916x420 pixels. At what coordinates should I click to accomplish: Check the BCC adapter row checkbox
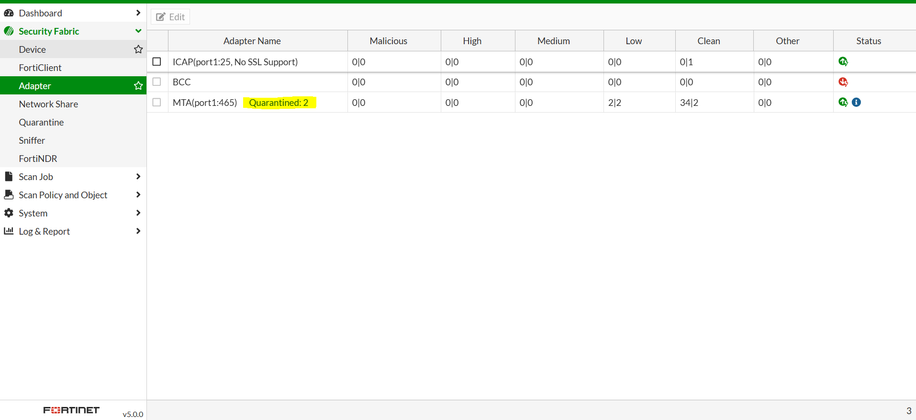(x=157, y=82)
